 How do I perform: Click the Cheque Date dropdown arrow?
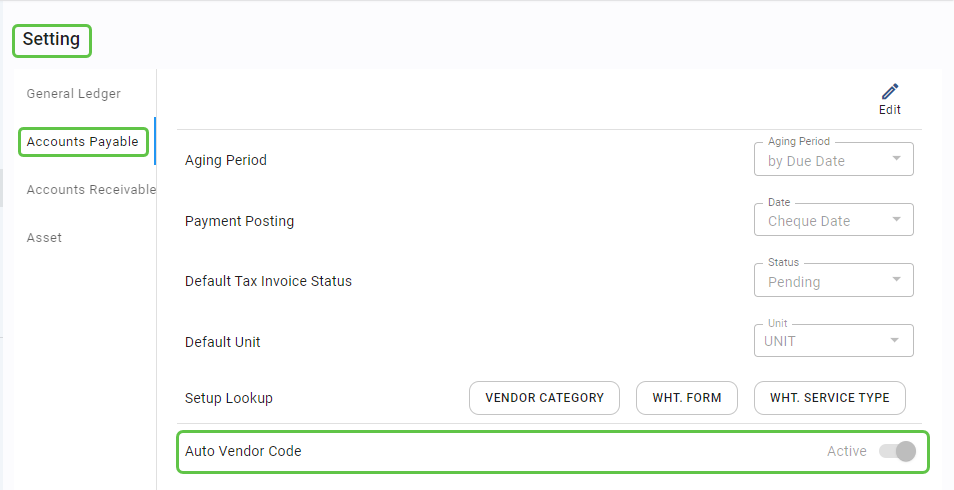point(896,220)
